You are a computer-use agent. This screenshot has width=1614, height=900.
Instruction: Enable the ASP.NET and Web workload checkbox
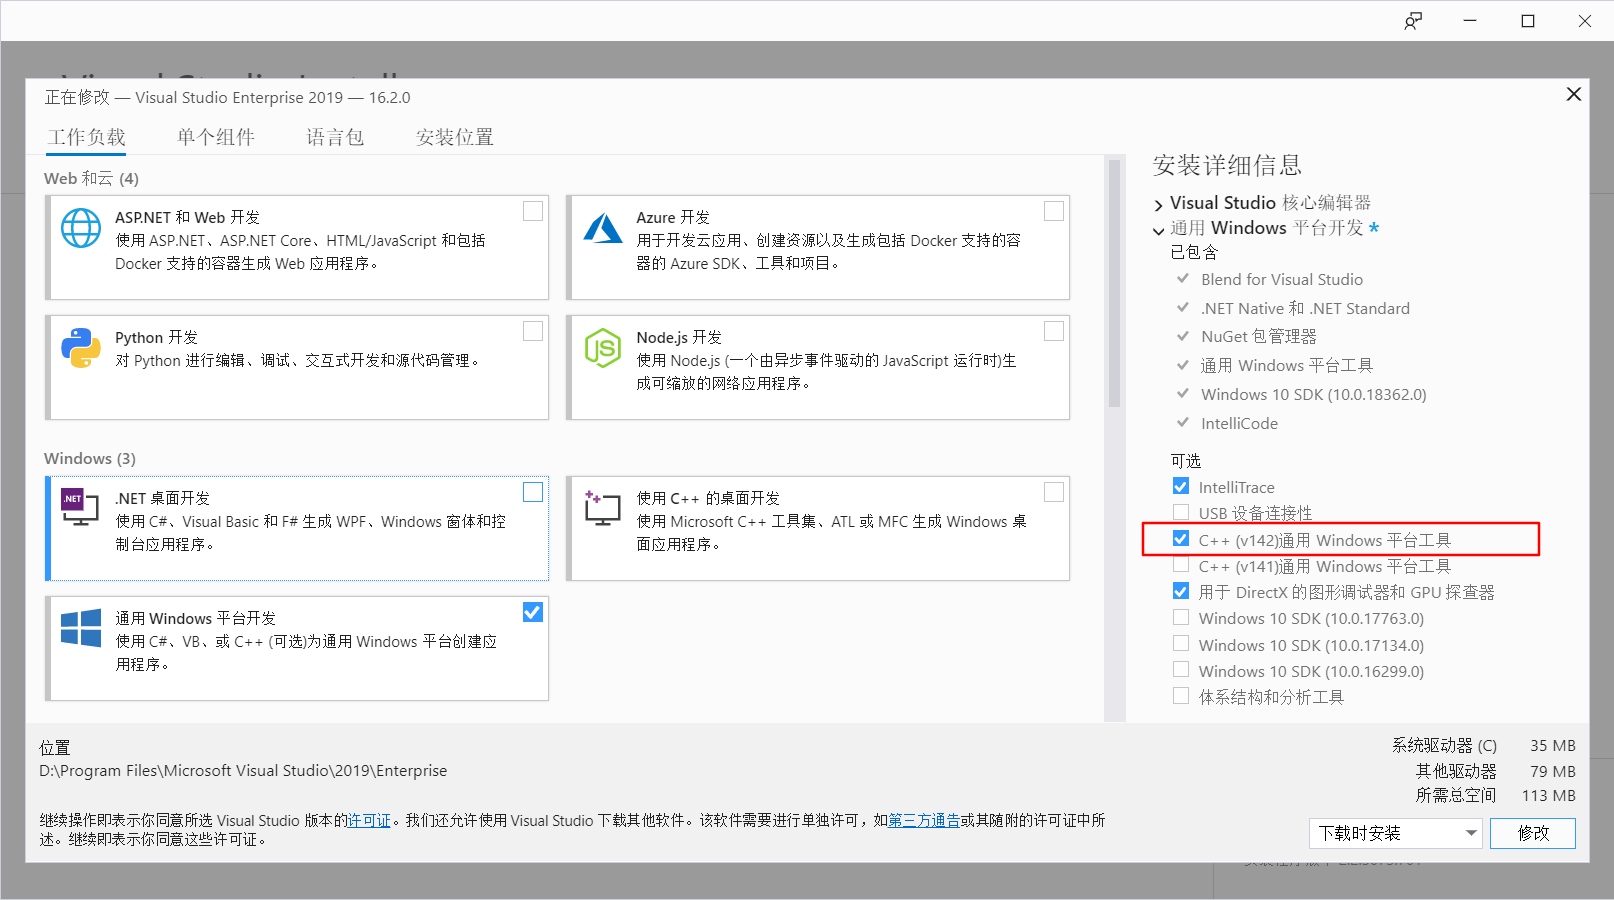point(533,211)
